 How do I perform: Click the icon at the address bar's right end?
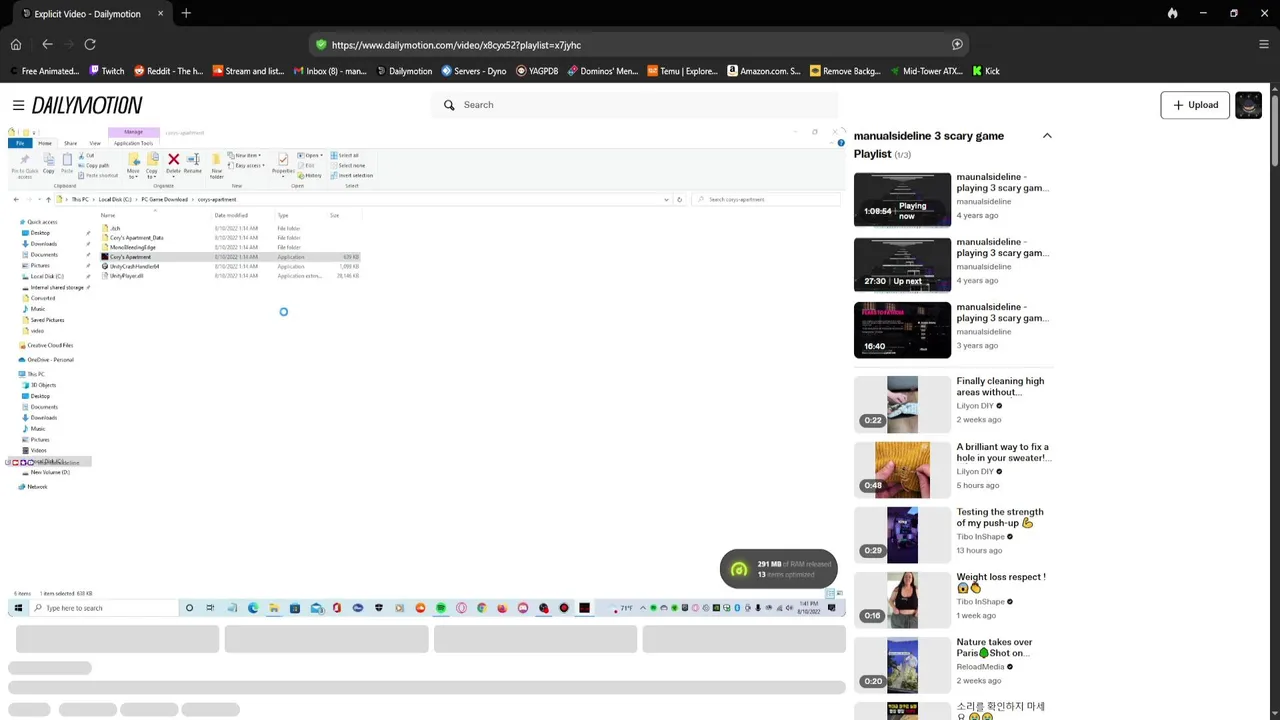pos(957,45)
